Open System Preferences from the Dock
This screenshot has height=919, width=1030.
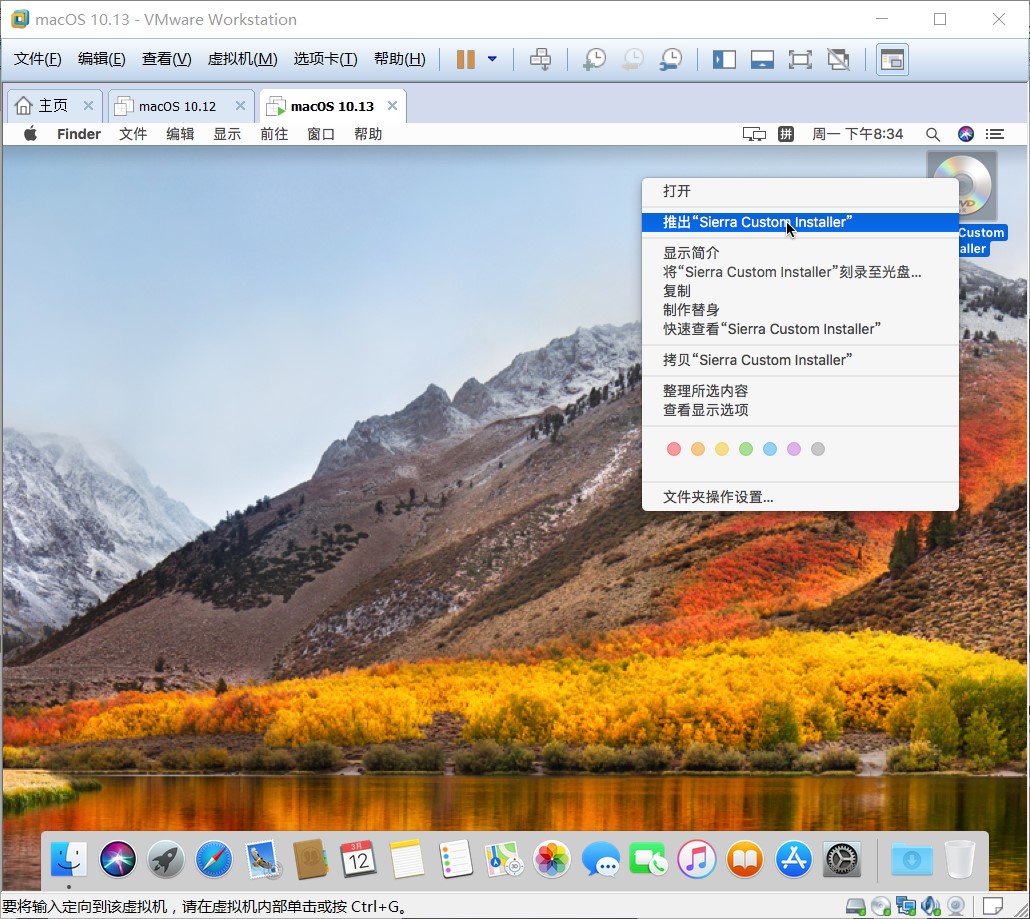coord(841,859)
